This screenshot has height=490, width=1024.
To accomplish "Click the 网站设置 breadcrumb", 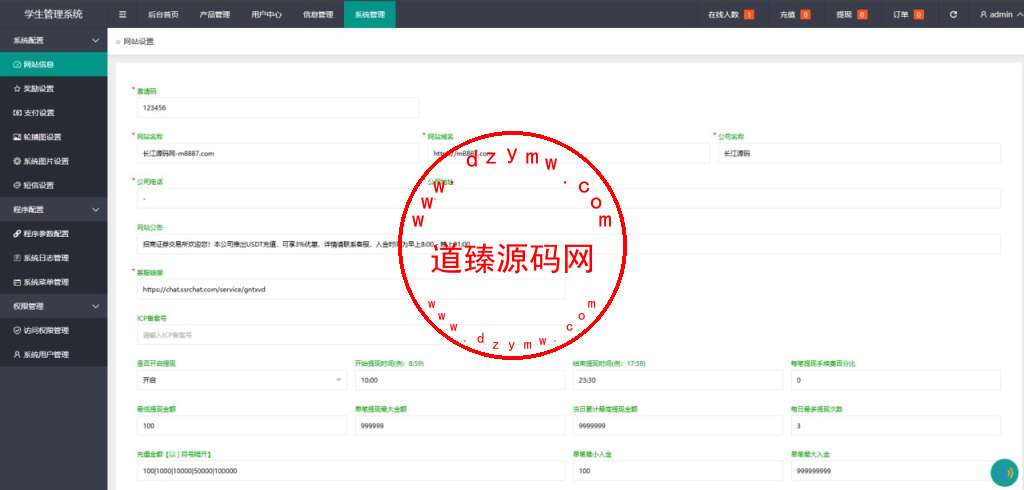I will click(x=138, y=41).
